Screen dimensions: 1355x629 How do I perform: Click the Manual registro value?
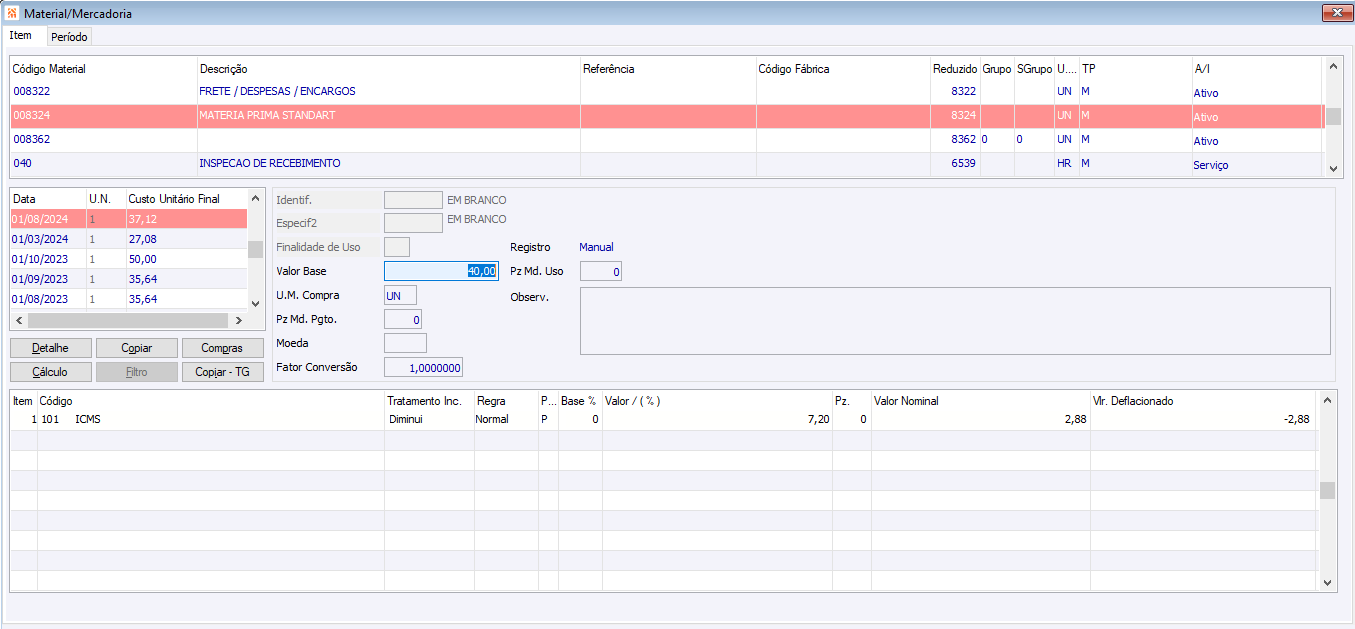pyautogui.click(x=596, y=247)
